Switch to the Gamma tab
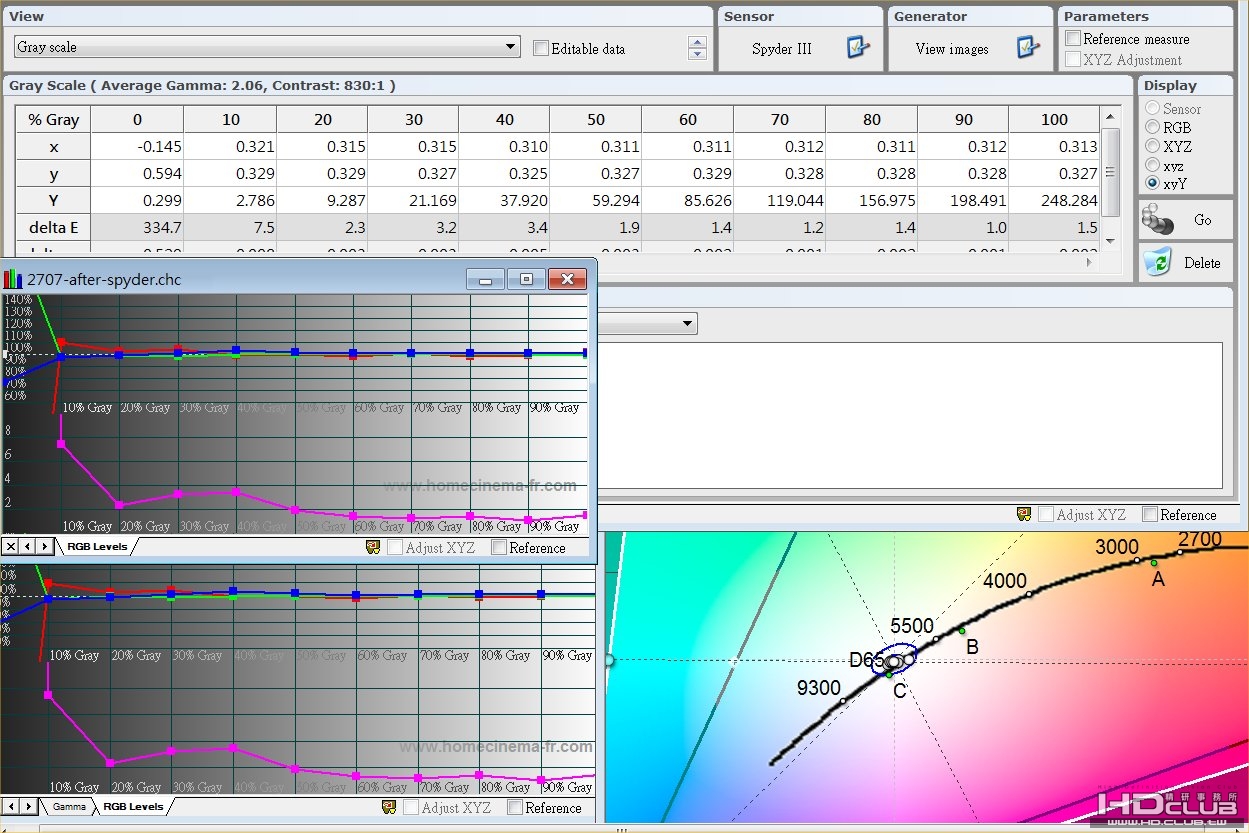Image resolution: width=1249 pixels, height=833 pixels. (x=69, y=806)
